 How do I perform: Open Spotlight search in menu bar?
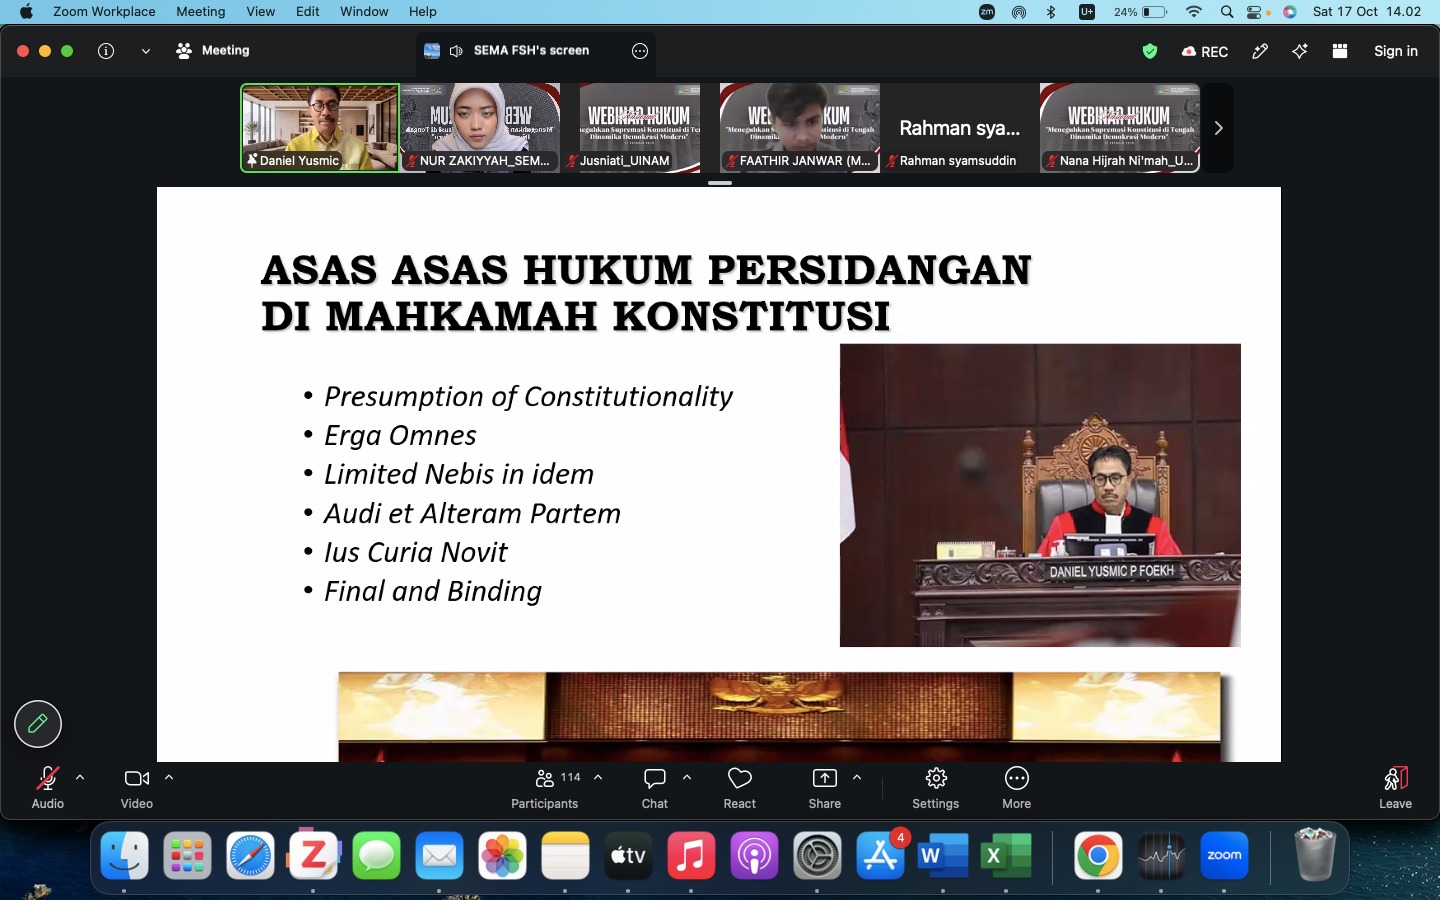click(x=1227, y=12)
